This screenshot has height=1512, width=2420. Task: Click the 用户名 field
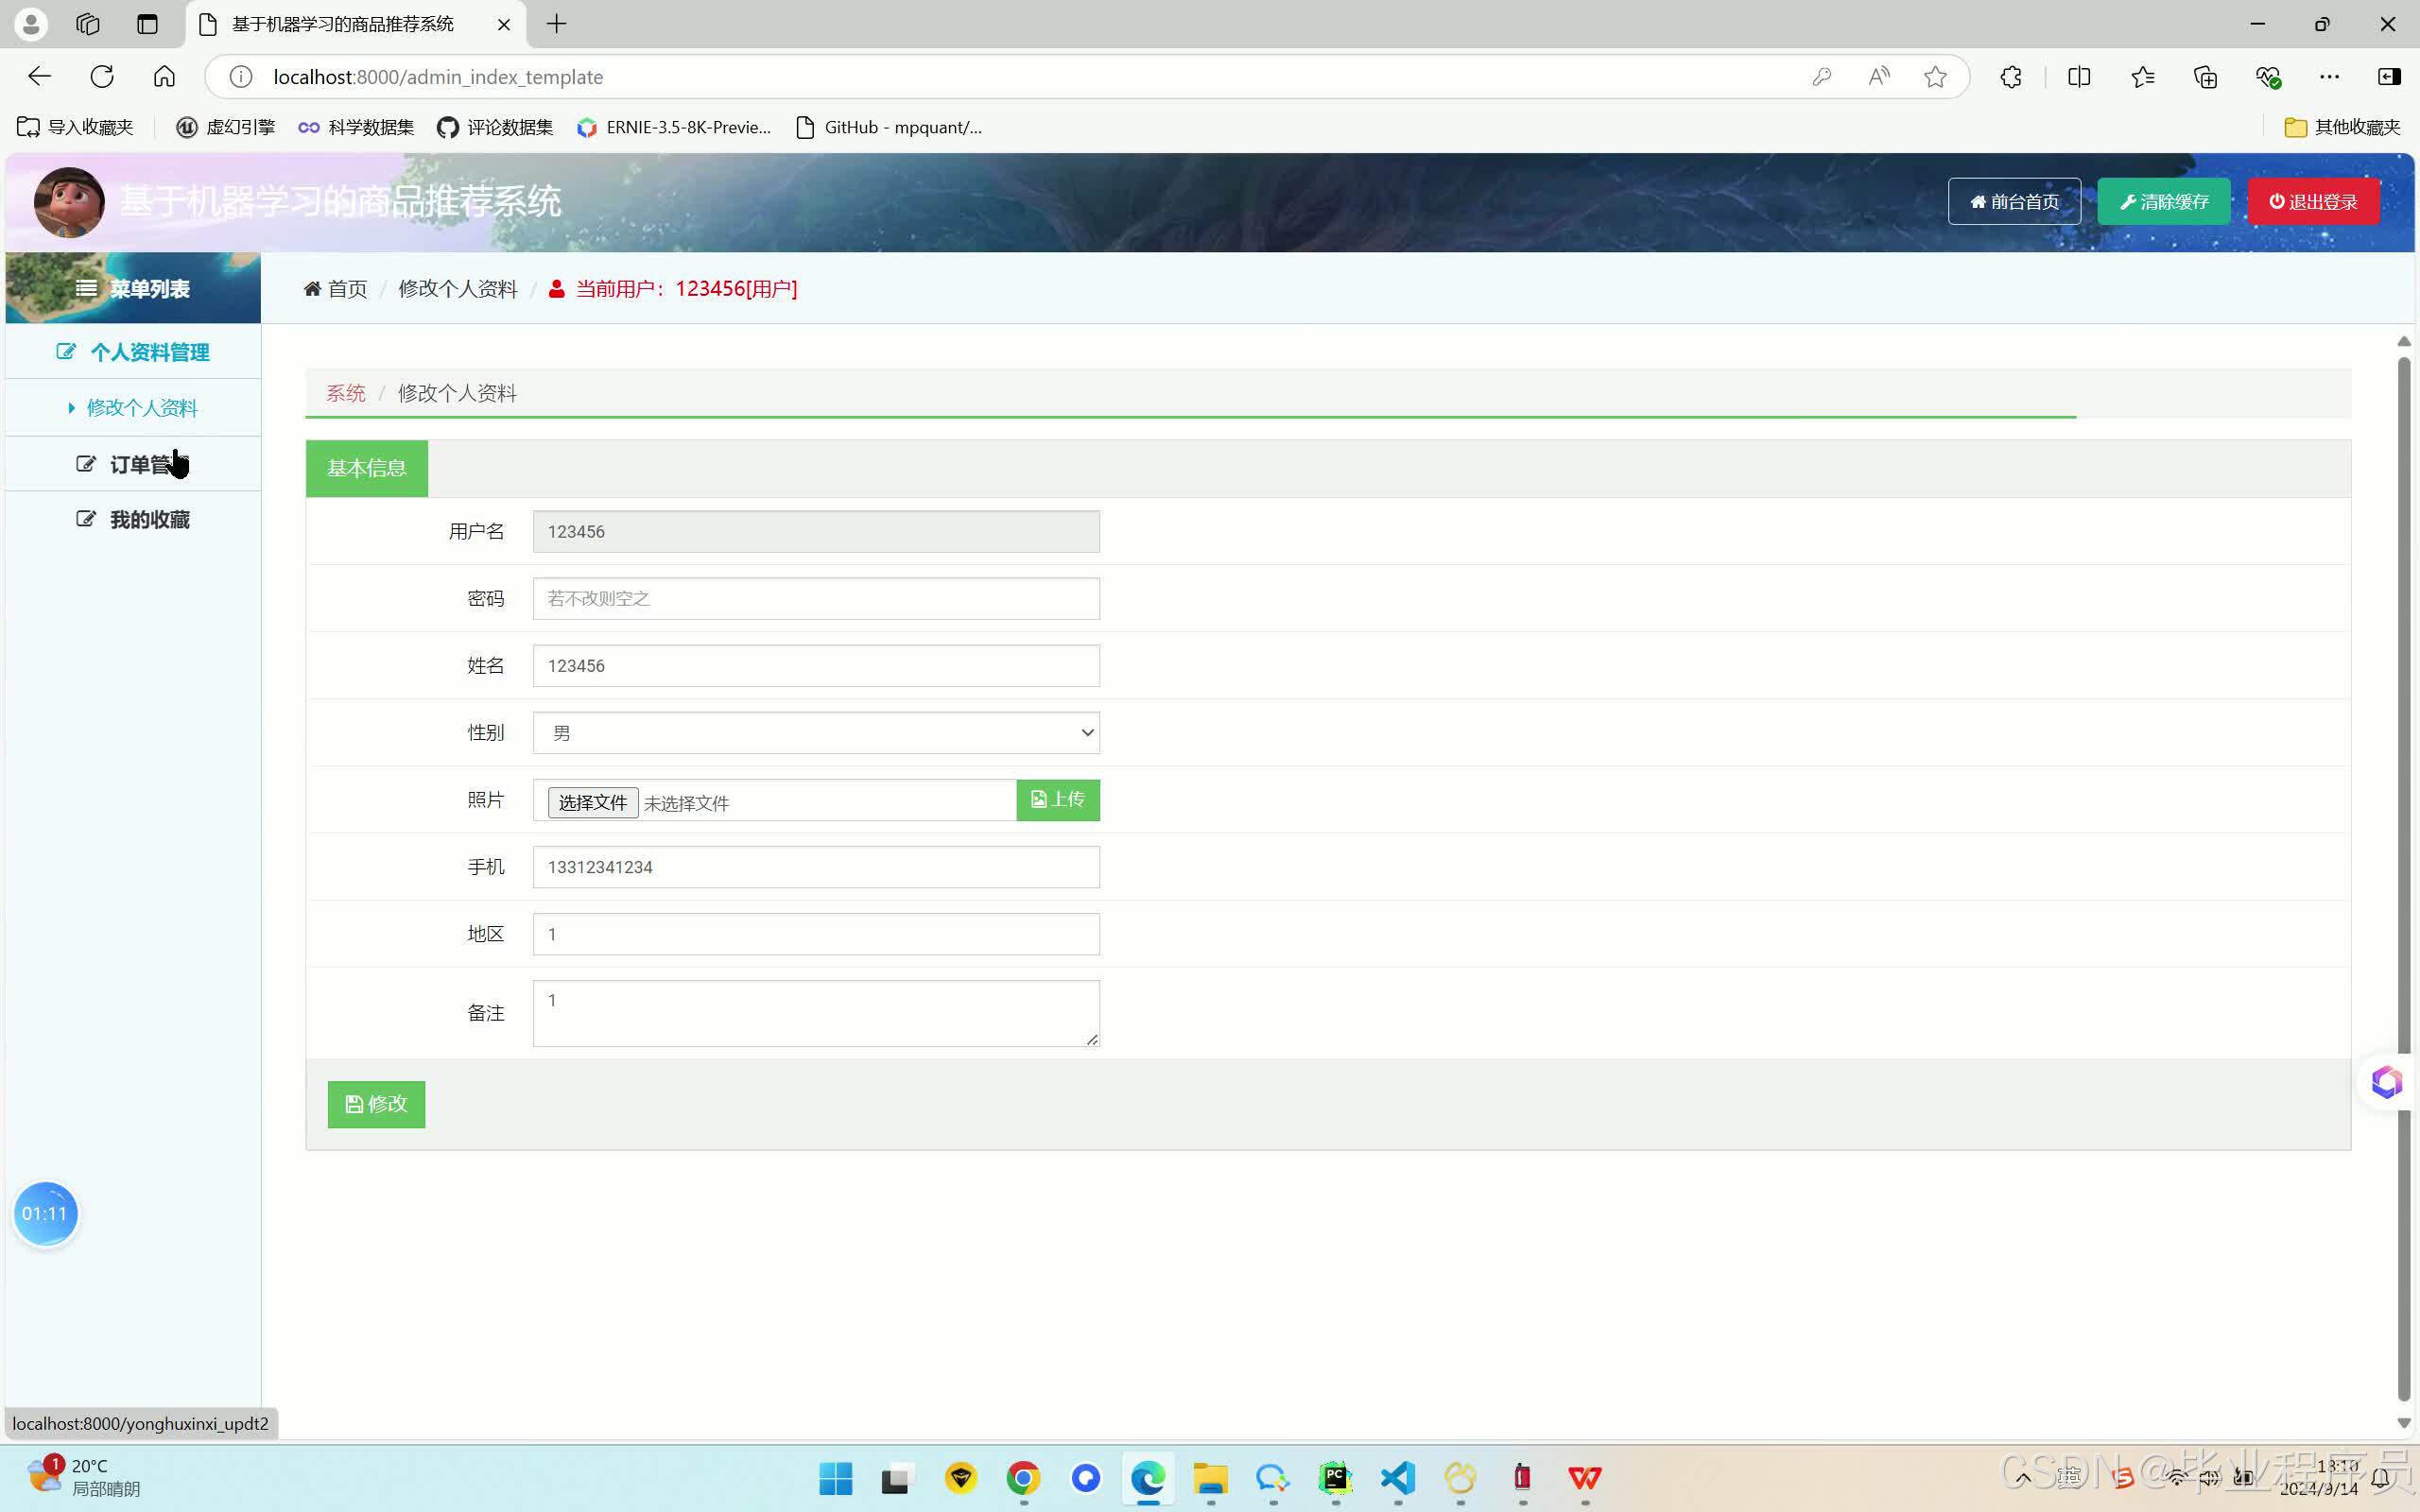pyautogui.click(x=816, y=531)
